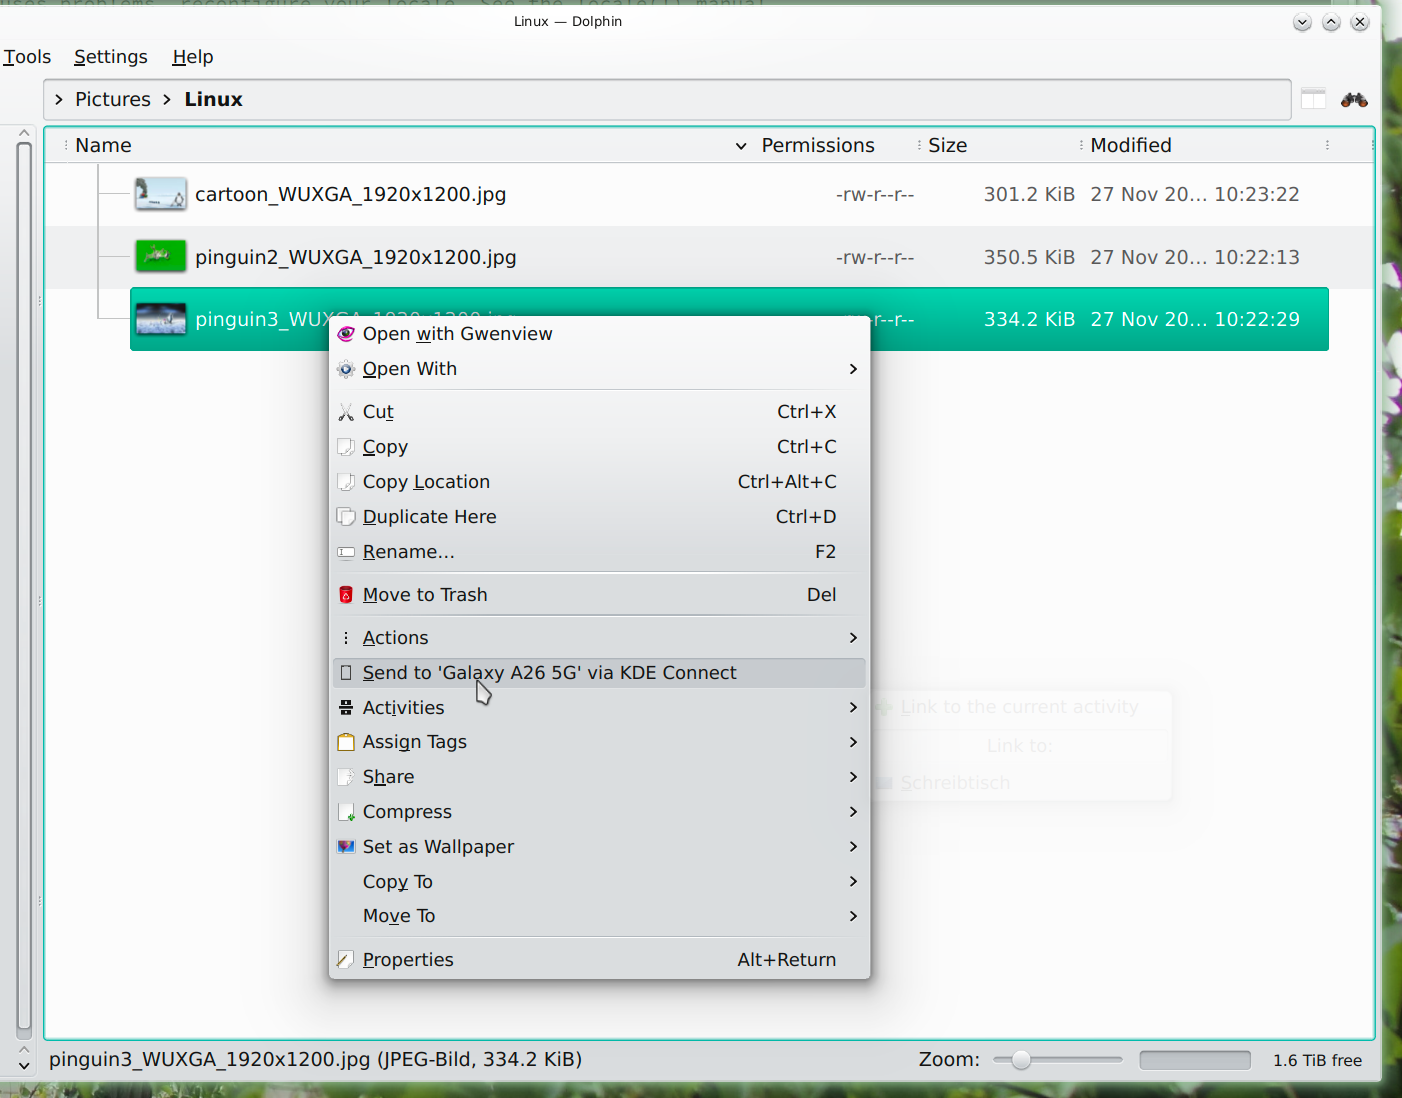This screenshot has width=1402, height=1098.
Task: Adjust the Zoom slider handle
Action: pyautogui.click(x=1020, y=1060)
